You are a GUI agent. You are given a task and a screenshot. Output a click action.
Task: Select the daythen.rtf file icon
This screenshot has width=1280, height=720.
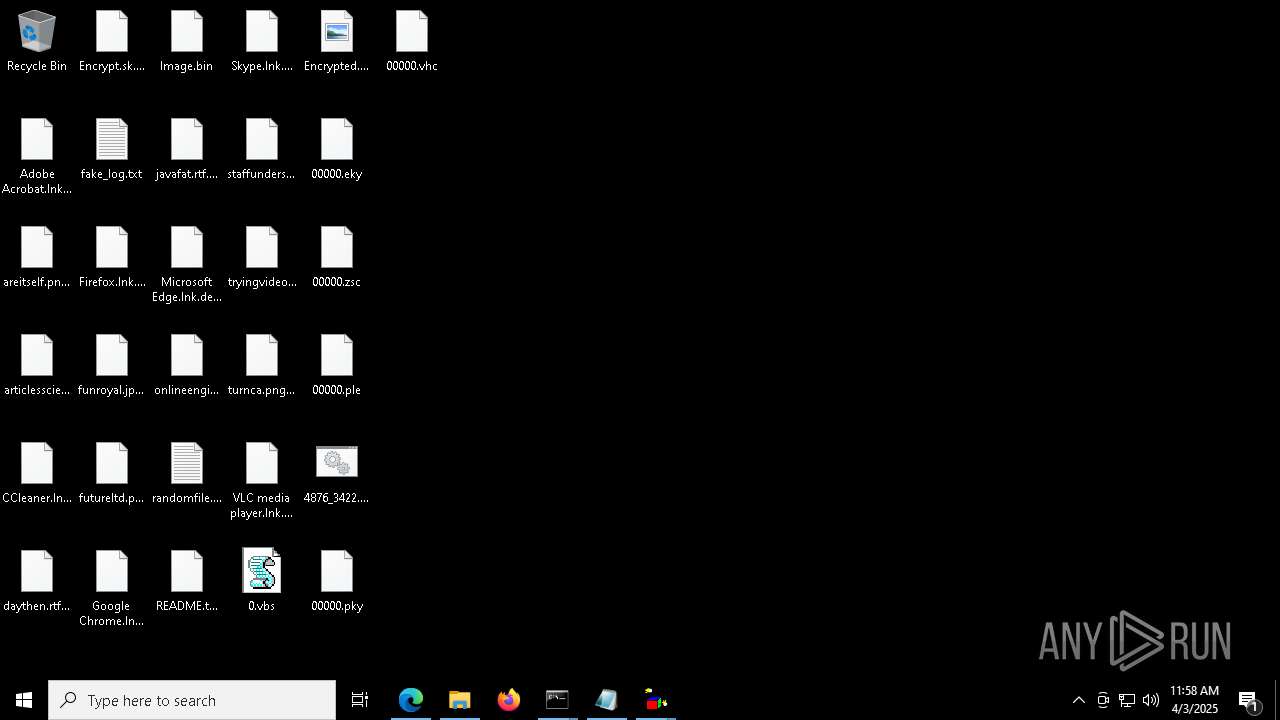pyautogui.click(x=37, y=582)
